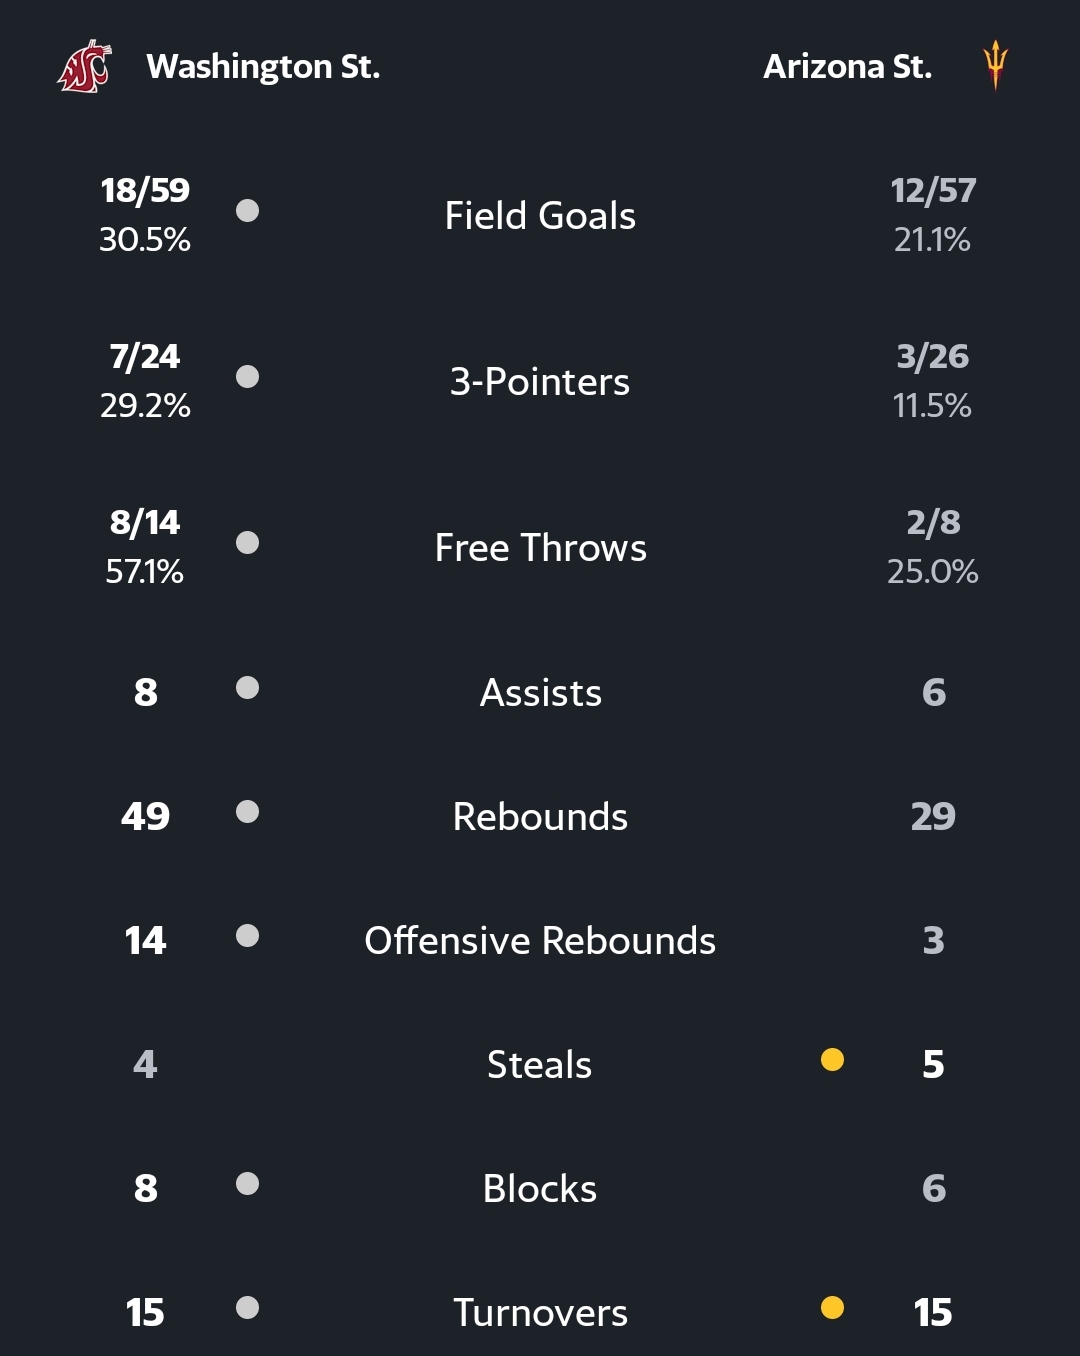Tap Arizona St. 3/26 three-pointers value
1080x1356 pixels.
(x=932, y=356)
